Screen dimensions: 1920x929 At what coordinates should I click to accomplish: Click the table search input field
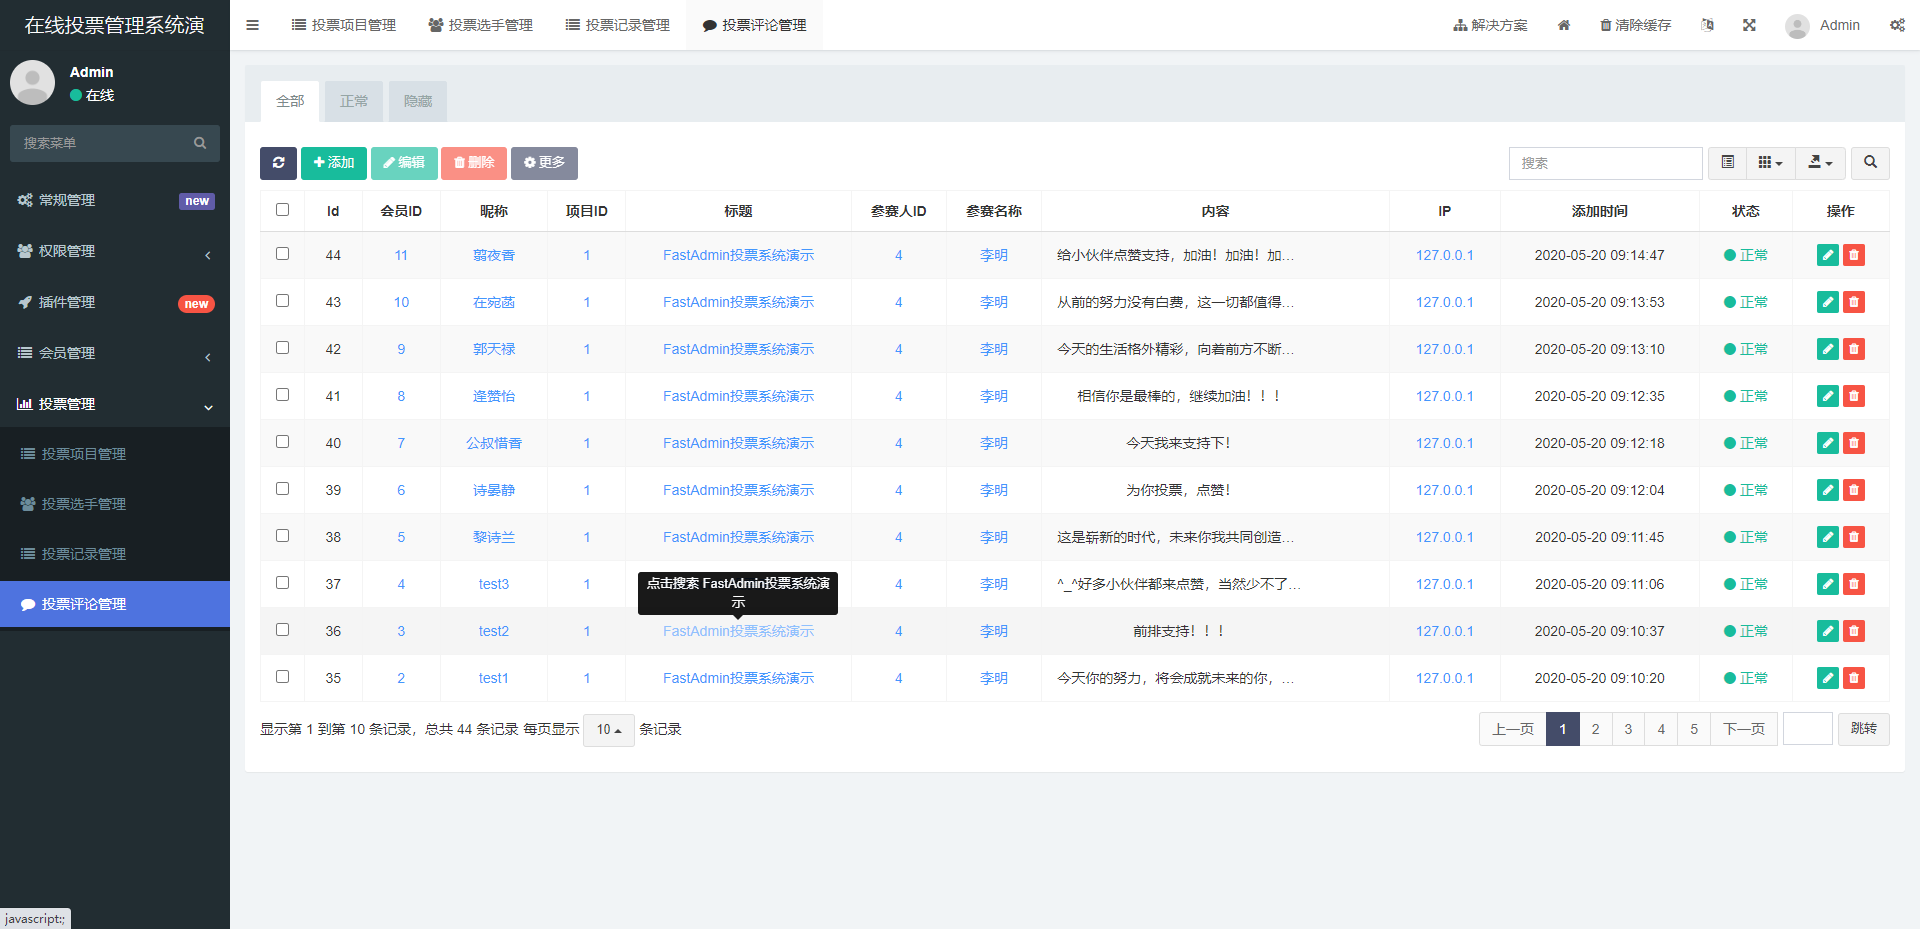point(1605,163)
